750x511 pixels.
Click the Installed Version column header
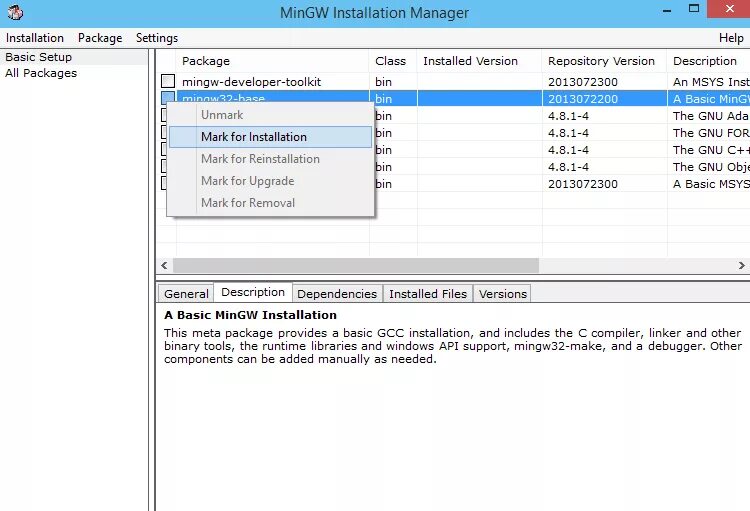tap(479, 61)
